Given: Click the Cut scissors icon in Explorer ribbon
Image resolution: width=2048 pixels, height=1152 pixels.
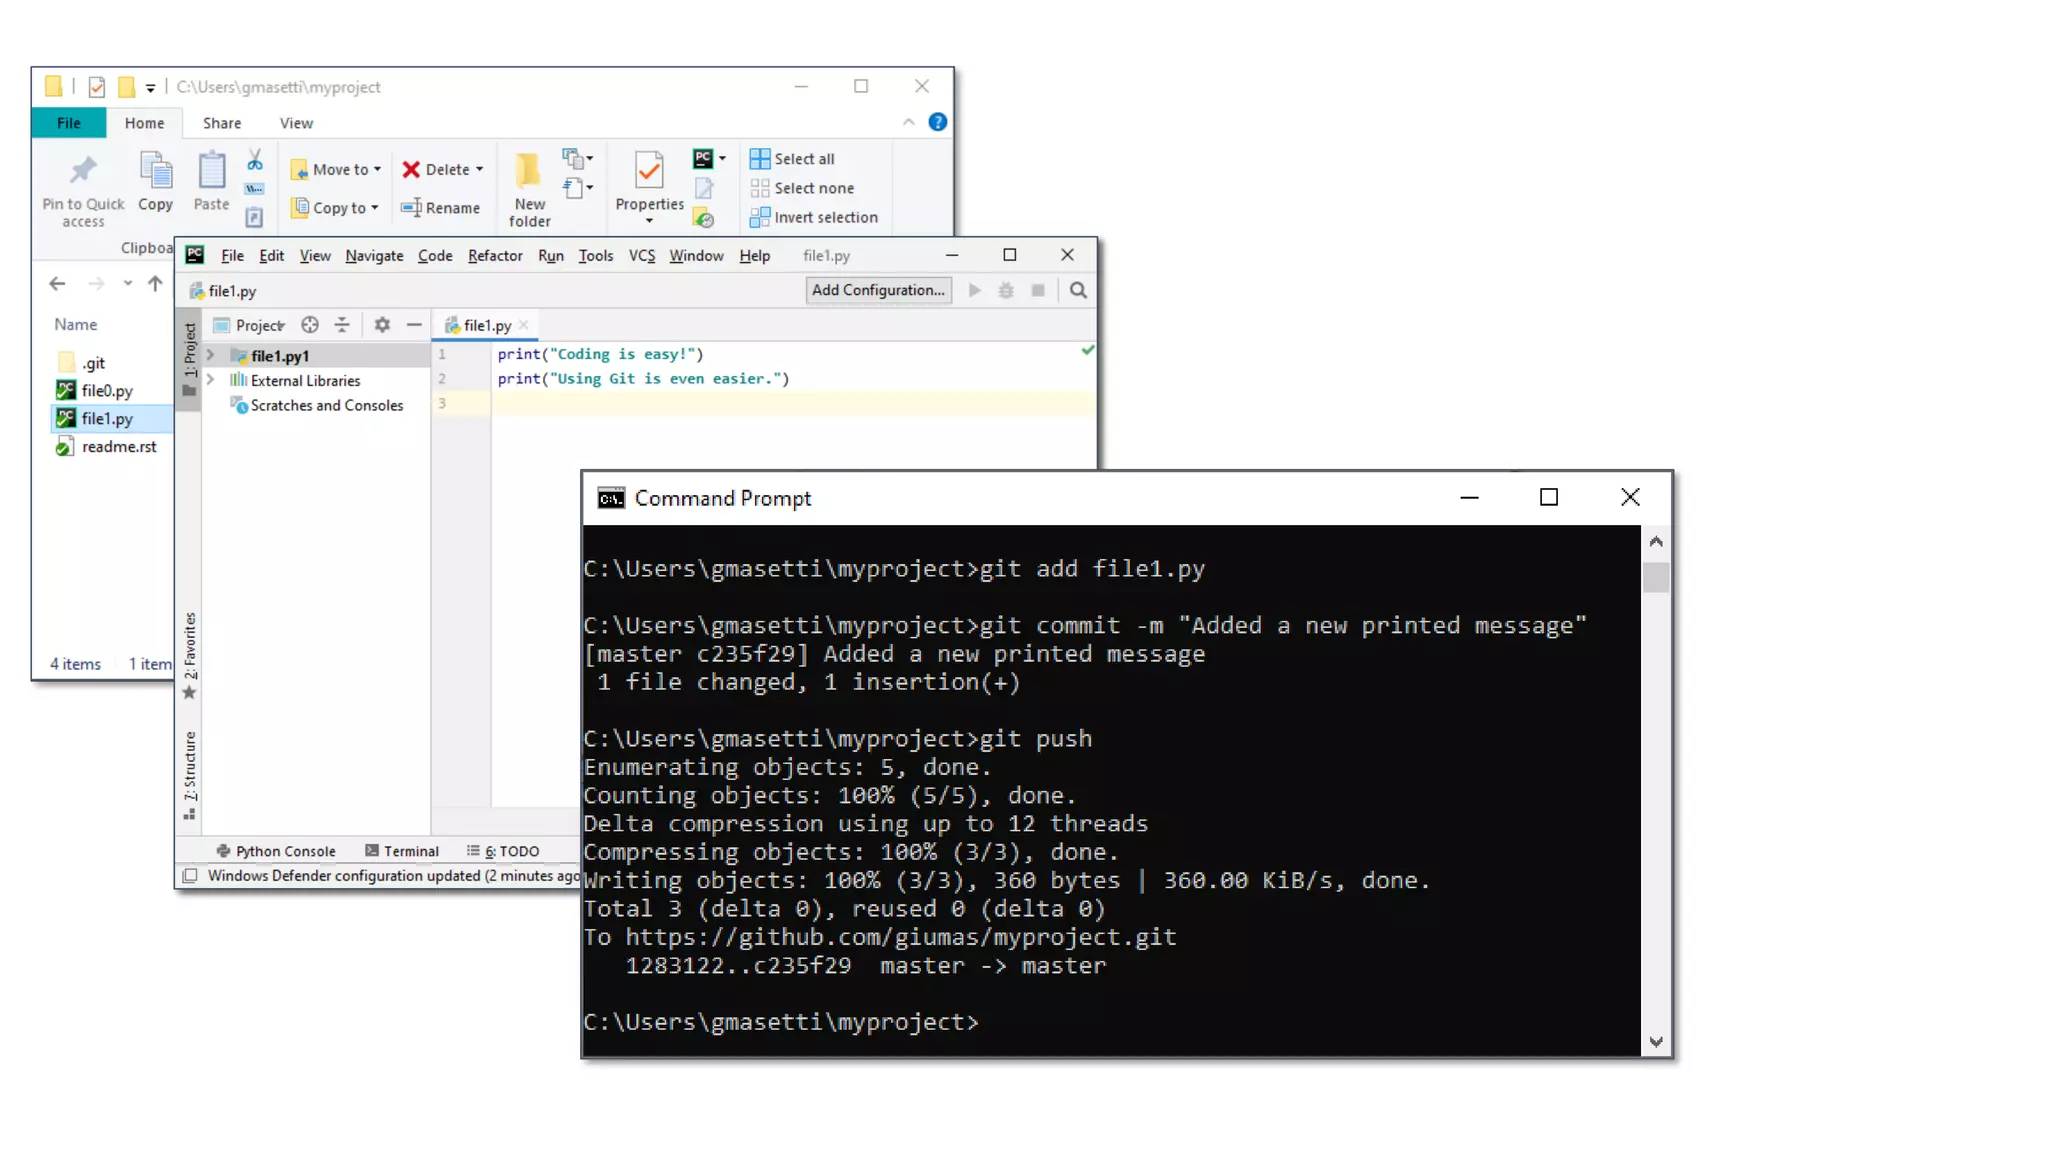Looking at the screenshot, I should [x=255, y=160].
